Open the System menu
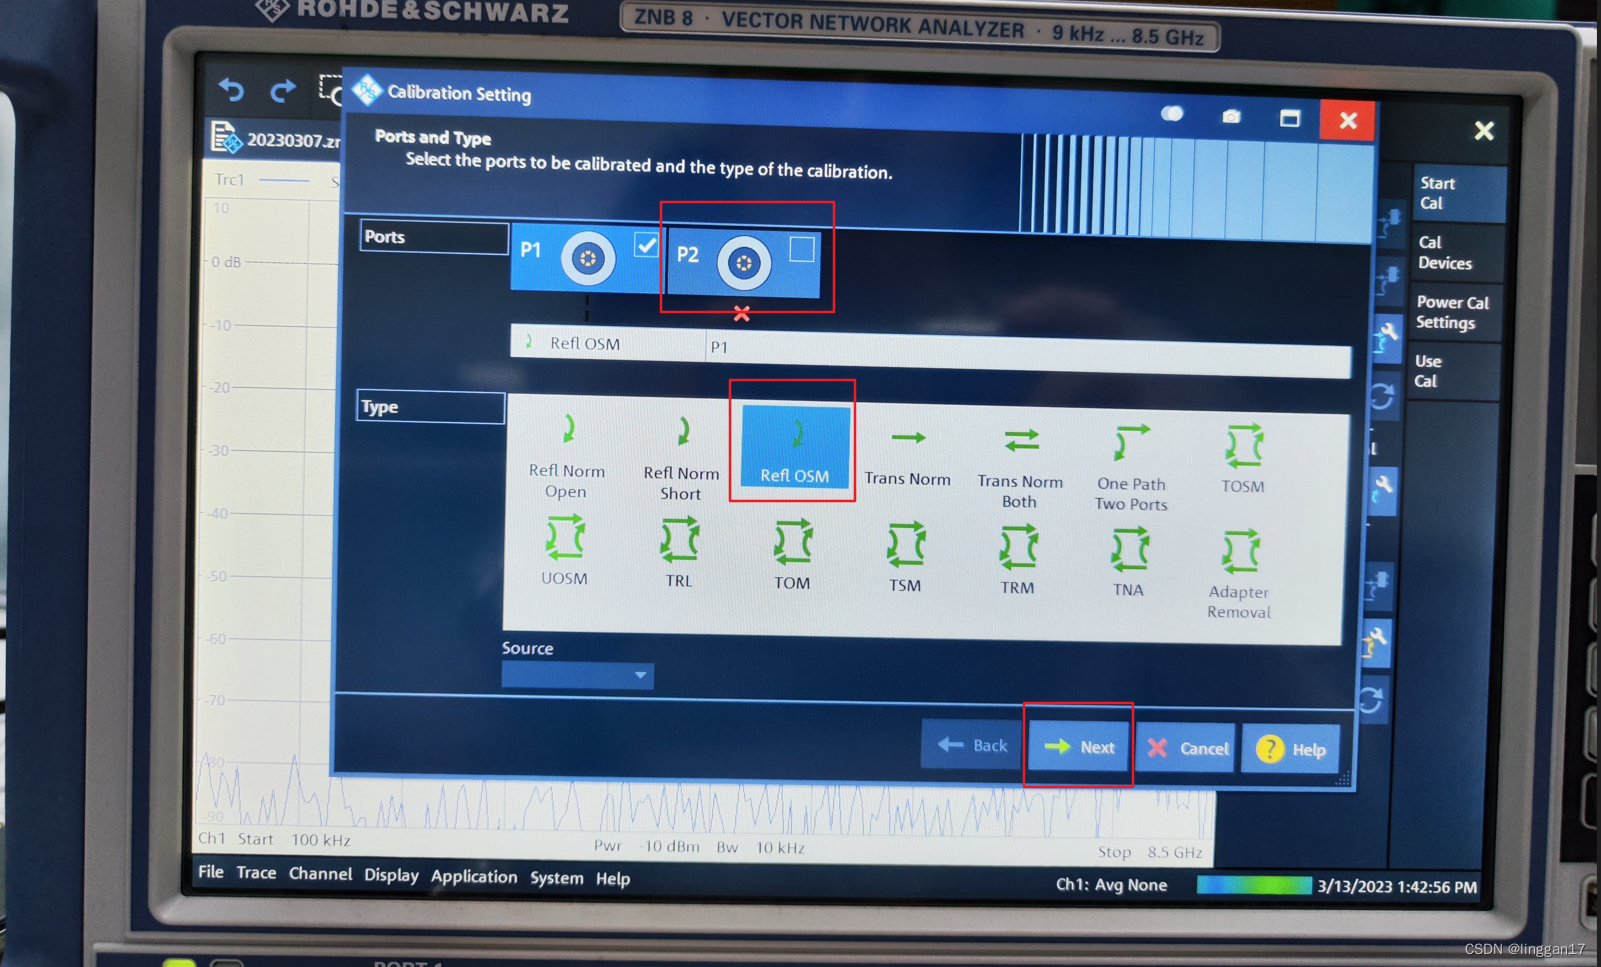Image resolution: width=1601 pixels, height=967 pixels. [x=557, y=878]
